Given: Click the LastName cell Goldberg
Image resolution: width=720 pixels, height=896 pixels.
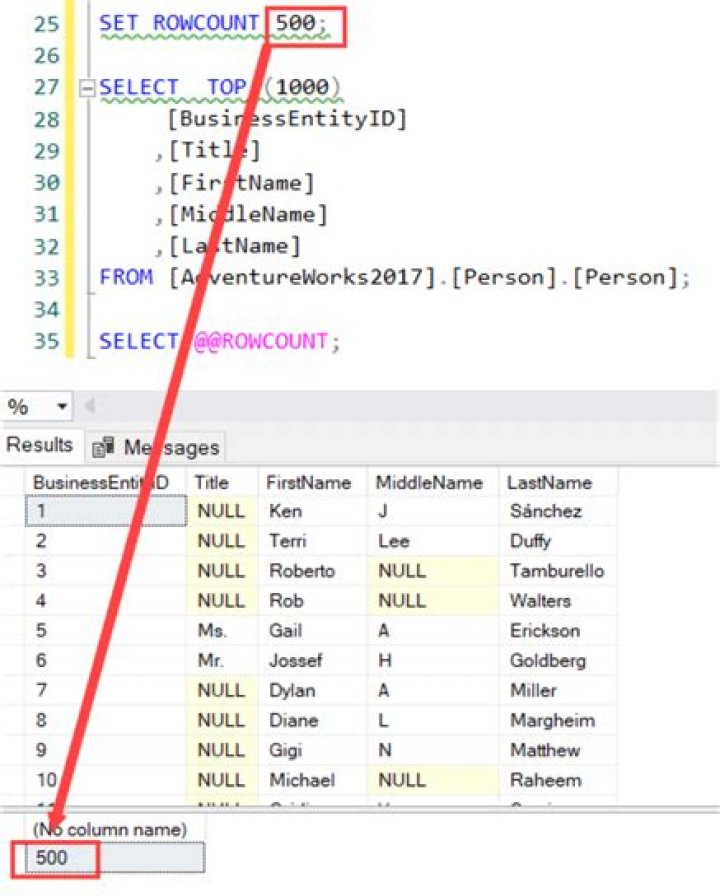Looking at the screenshot, I should (558, 661).
